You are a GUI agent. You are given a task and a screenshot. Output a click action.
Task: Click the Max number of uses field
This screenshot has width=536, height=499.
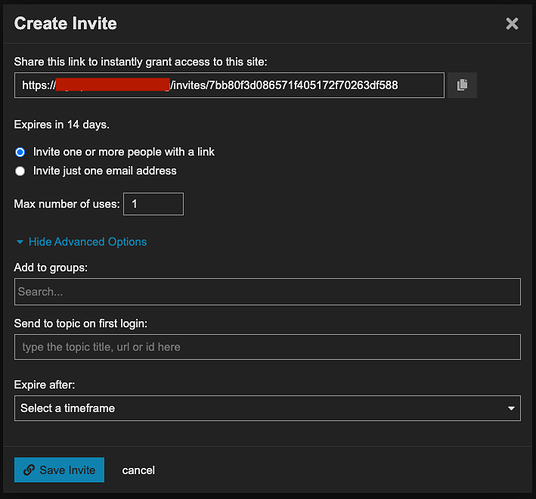coord(153,204)
